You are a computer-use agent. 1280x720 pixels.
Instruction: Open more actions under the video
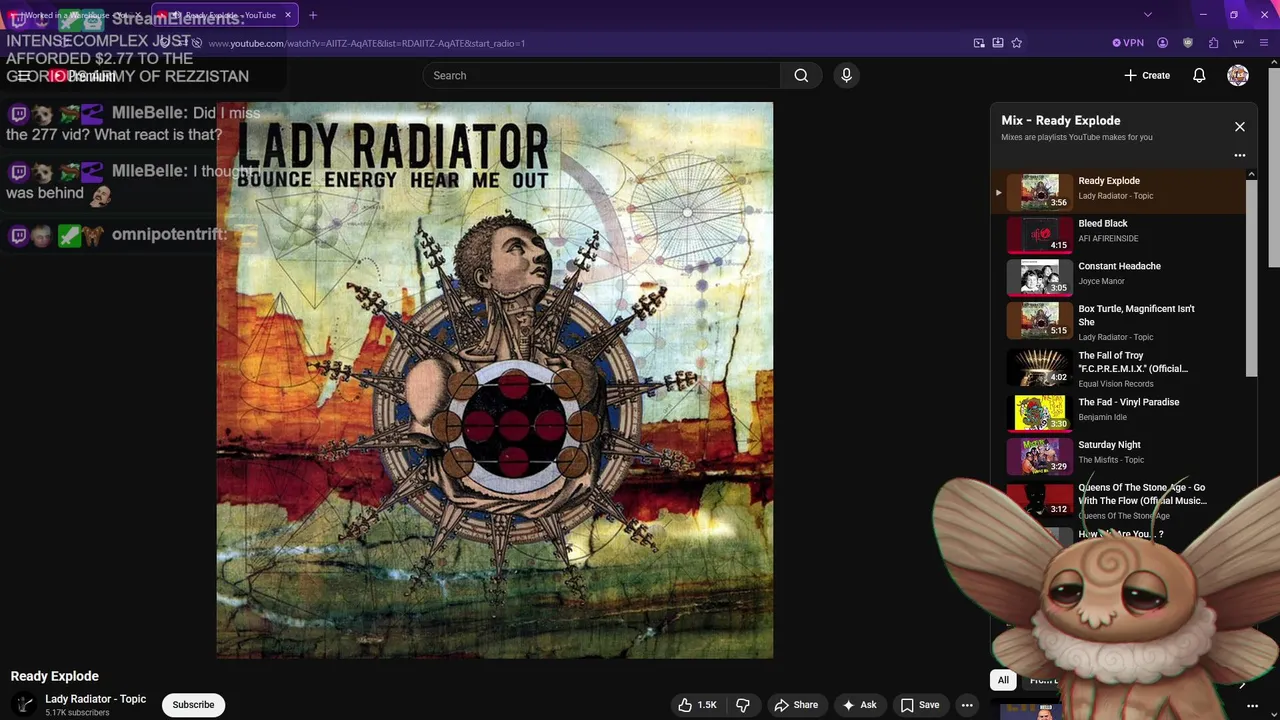[967, 705]
